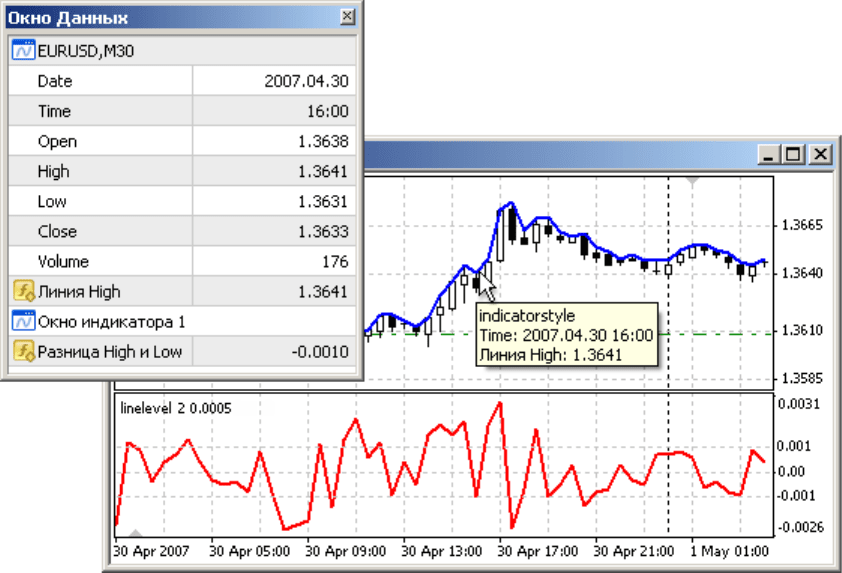Image resolution: width=842 pixels, height=573 pixels.
Task: Maximize the chart window
Action: (x=794, y=154)
